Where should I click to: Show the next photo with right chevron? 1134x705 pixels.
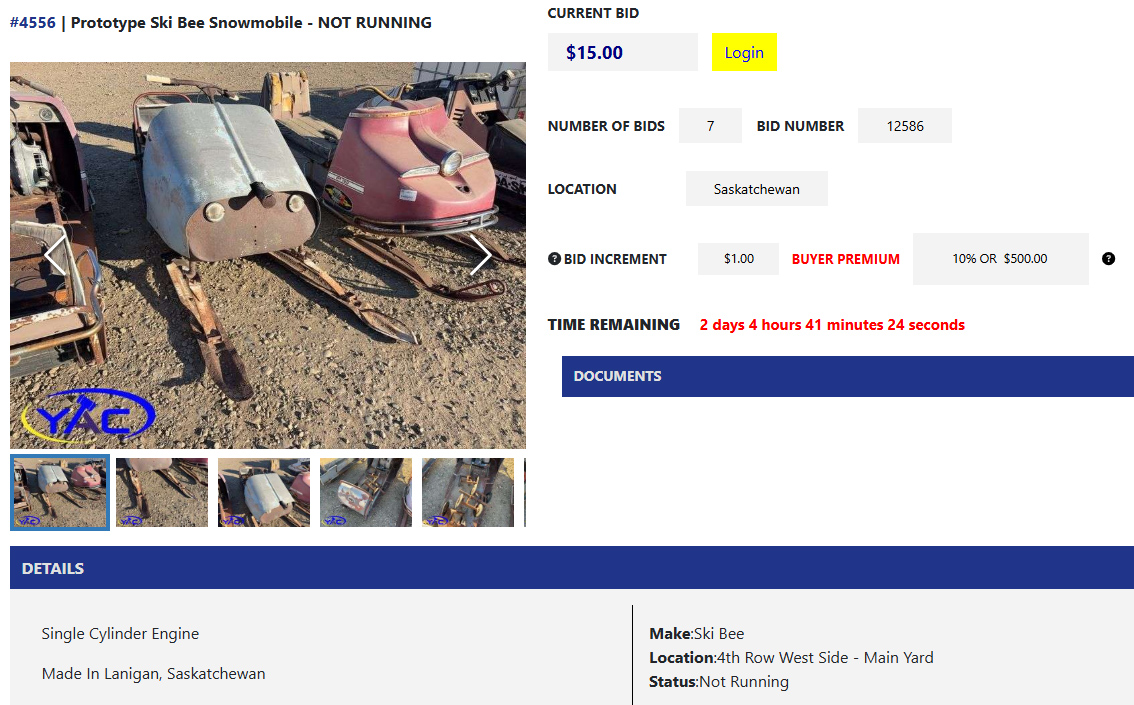point(481,255)
